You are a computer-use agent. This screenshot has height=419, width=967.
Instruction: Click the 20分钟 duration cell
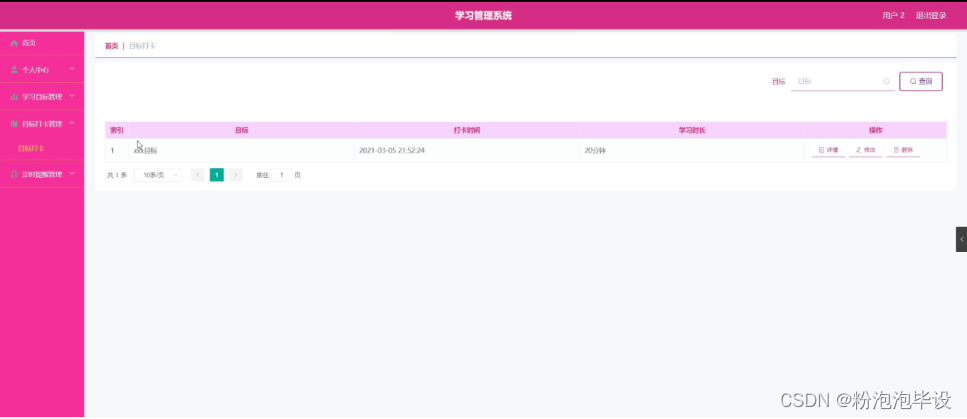(692, 151)
